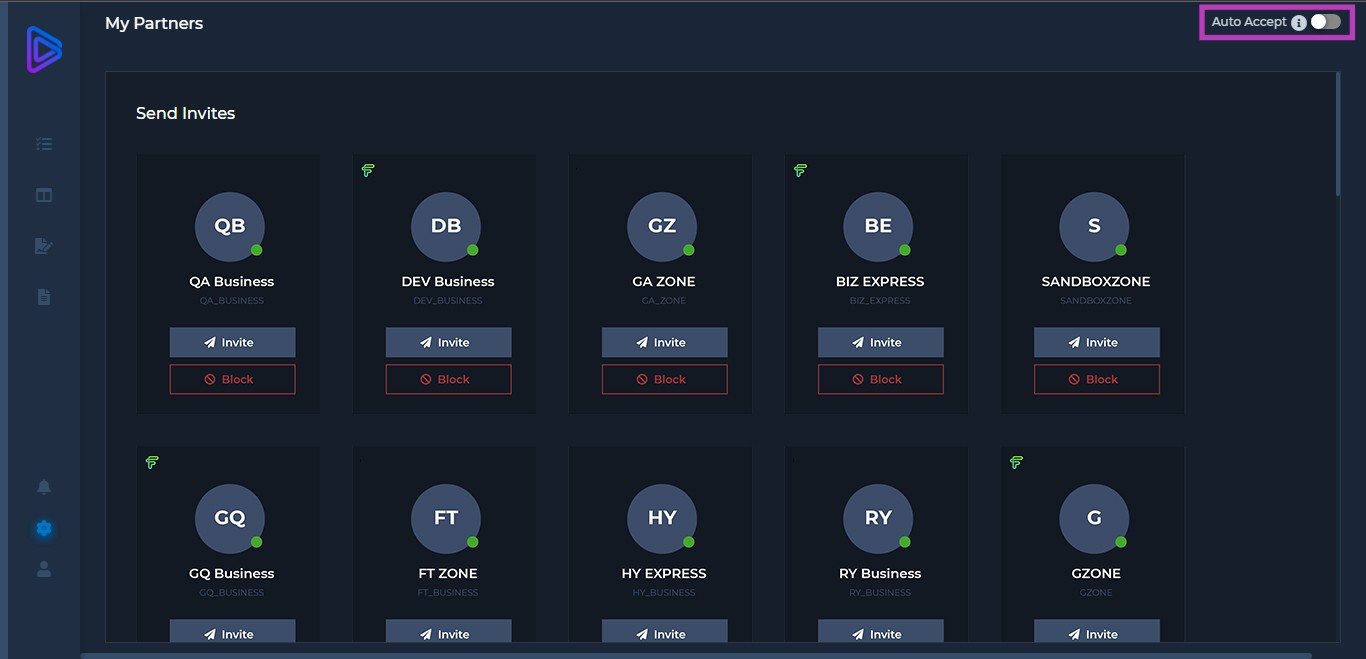Viewport: 1366px width, 659px height.
Task: Select the "DEV Business" partner name
Action: pos(448,282)
